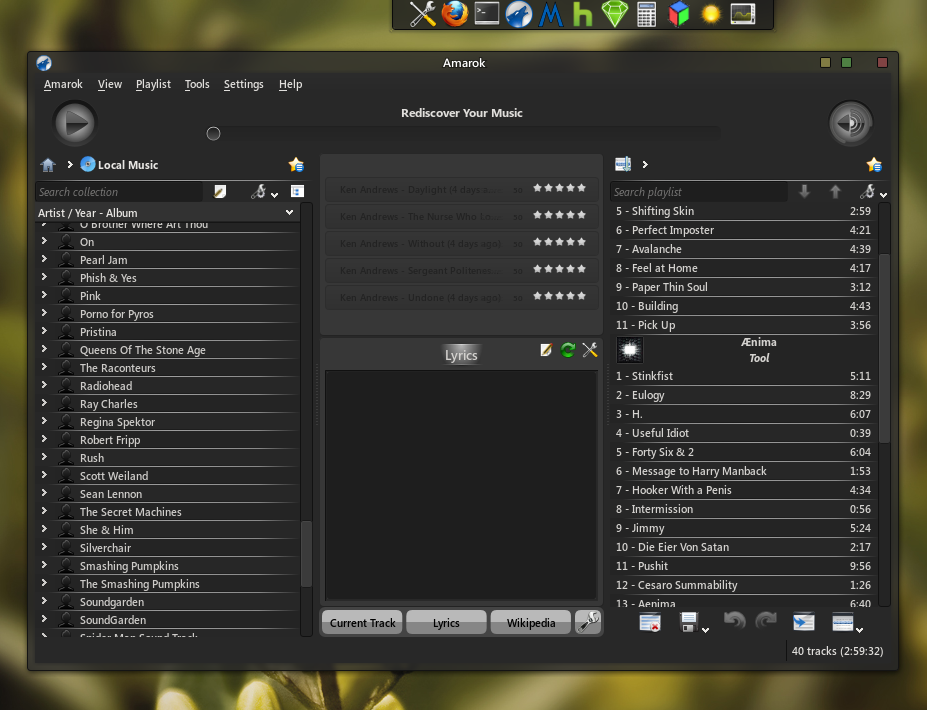
Task: Select track 7 - Avalanche
Action: pos(743,249)
